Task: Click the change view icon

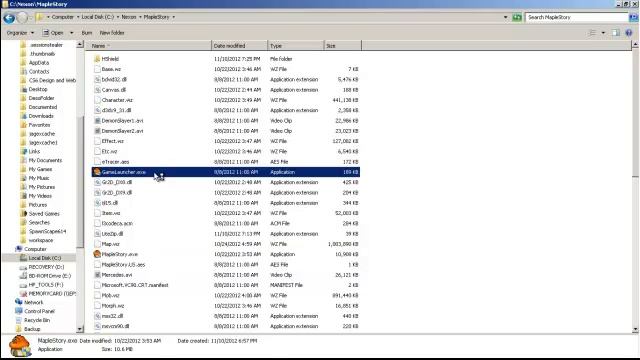Action: tap(592, 33)
